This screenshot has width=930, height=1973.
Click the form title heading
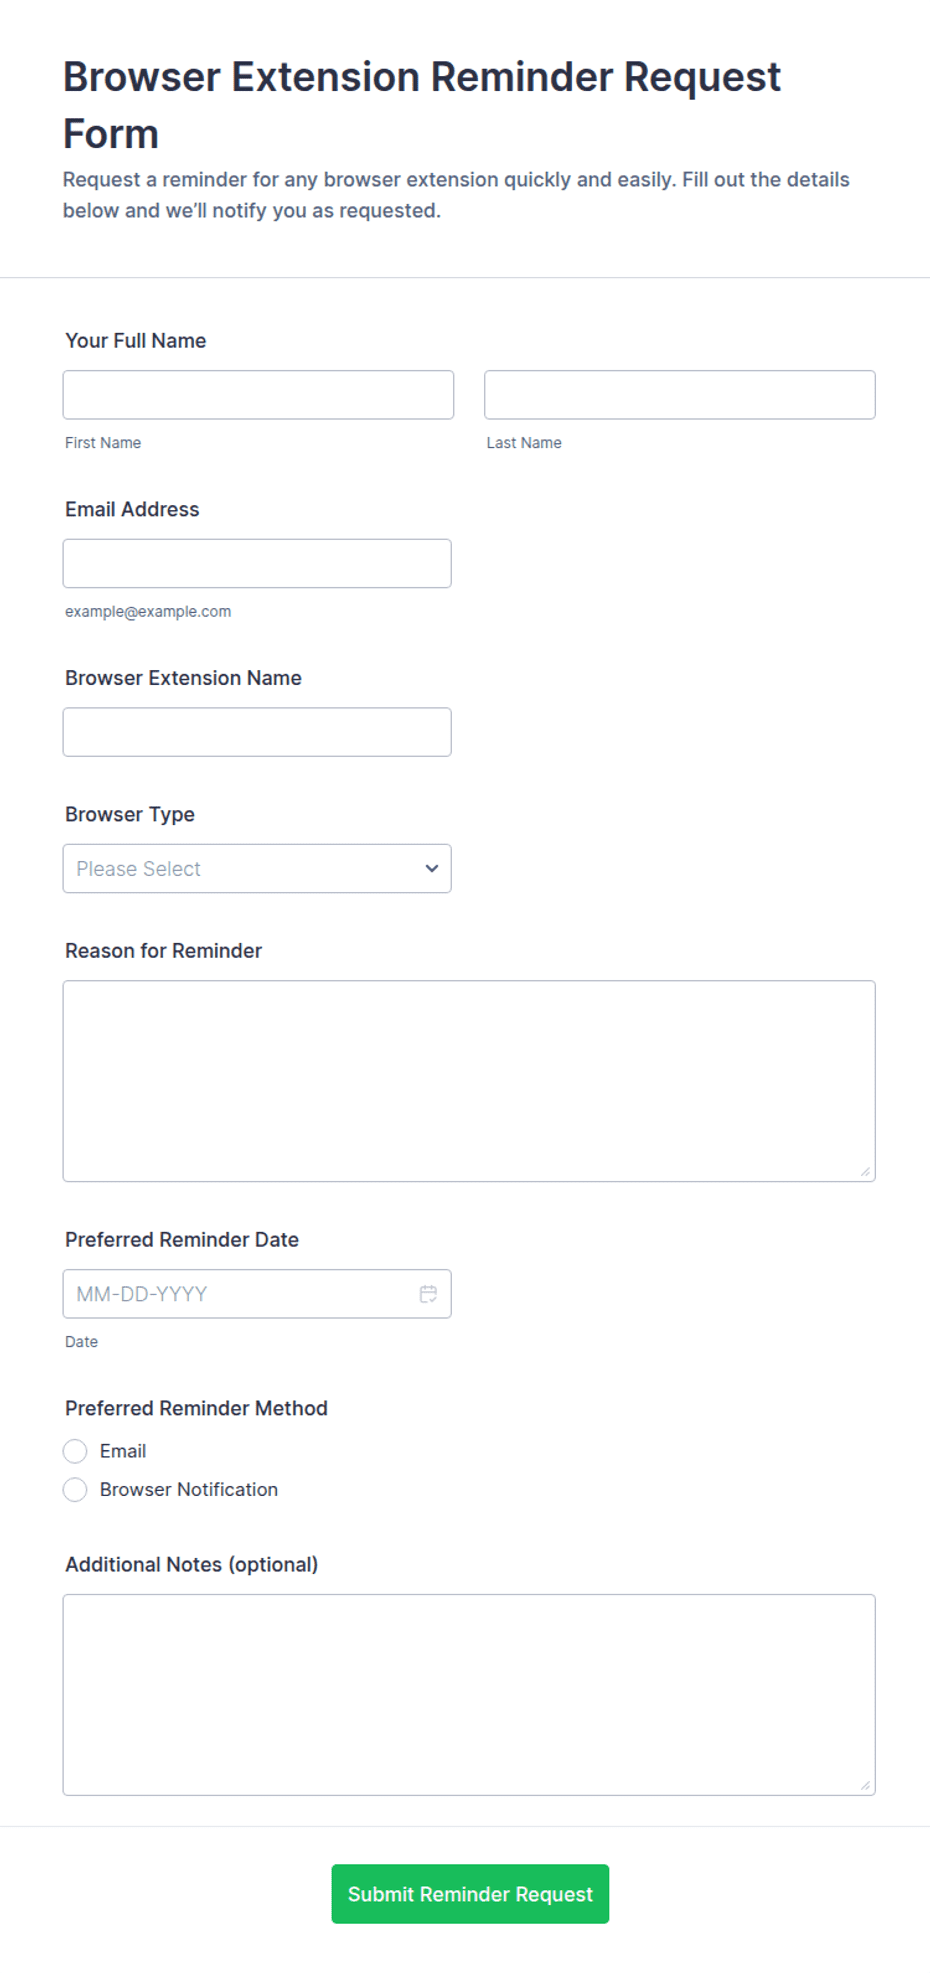(422, 105)
